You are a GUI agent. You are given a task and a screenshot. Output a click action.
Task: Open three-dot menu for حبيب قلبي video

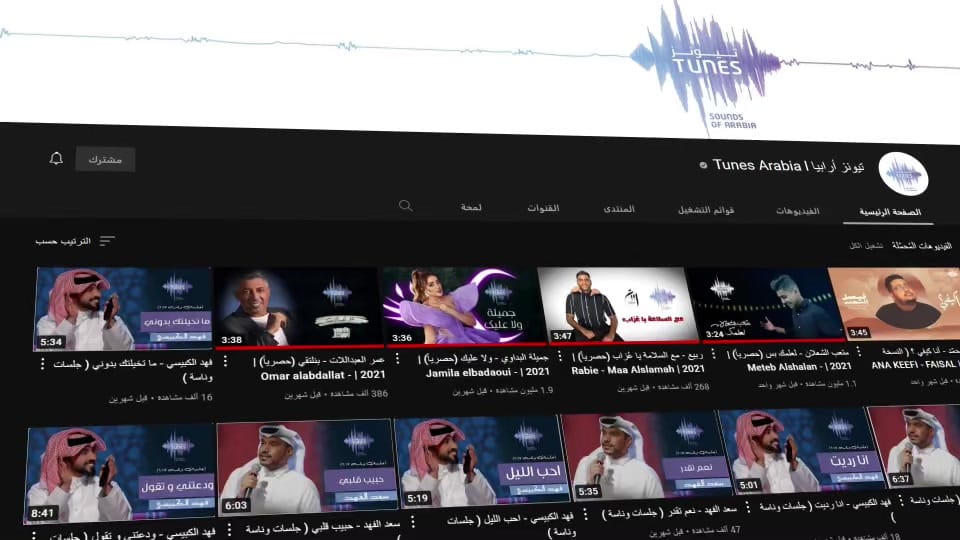point(229,529)
